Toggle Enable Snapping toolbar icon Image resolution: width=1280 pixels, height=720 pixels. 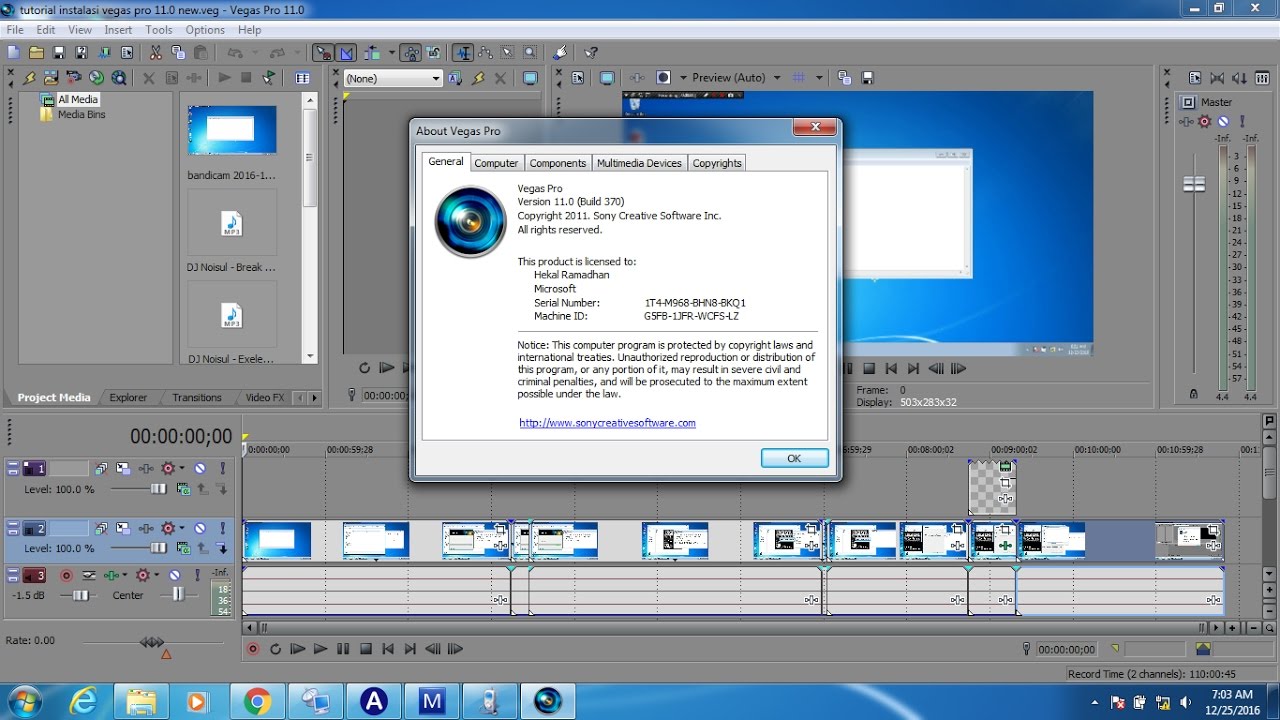(x=323, y=52)
